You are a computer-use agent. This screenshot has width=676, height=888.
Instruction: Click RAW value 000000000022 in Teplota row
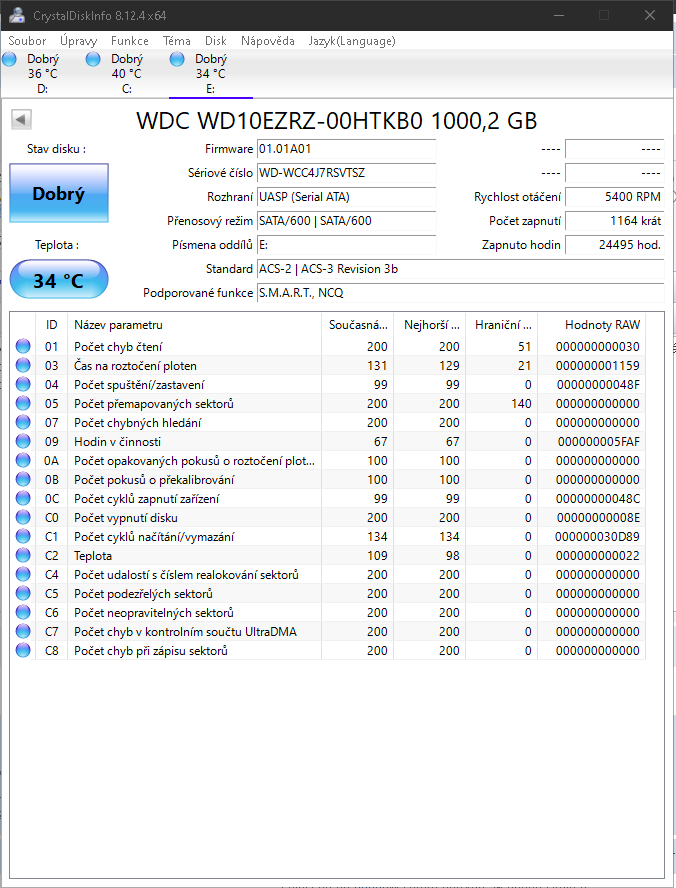click(598, 555)
